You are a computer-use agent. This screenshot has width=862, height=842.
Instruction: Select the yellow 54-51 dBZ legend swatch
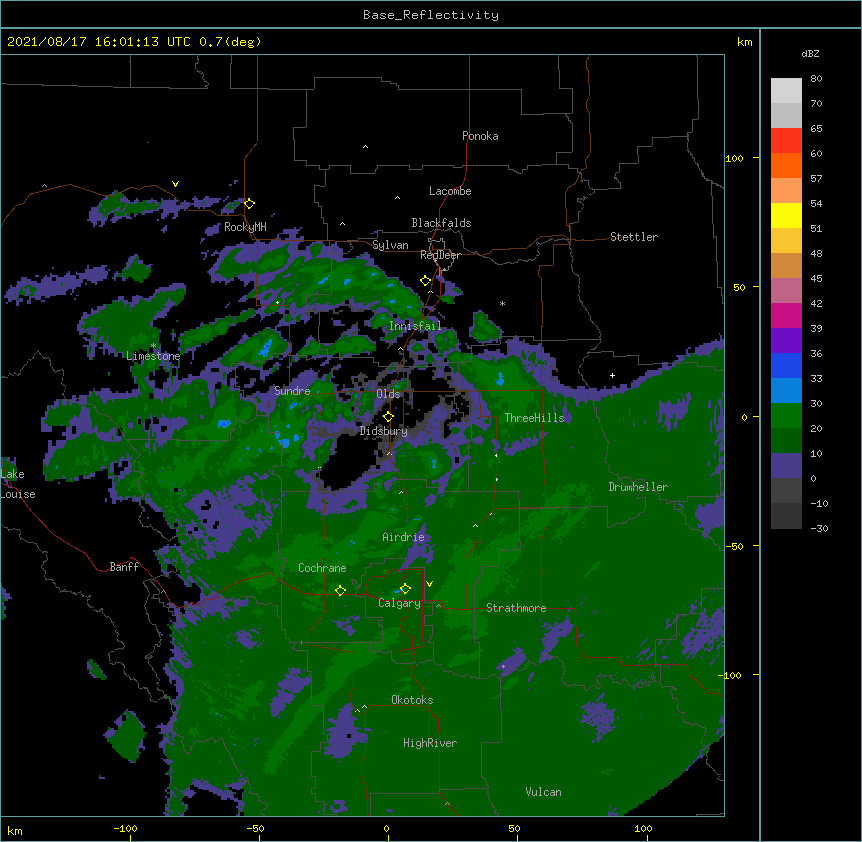point(786,216)
